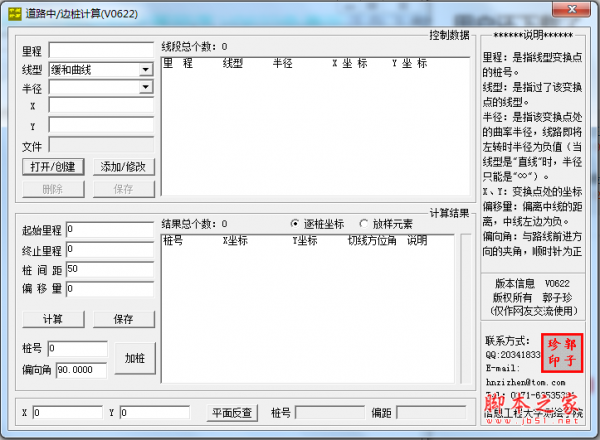
Task: Click the 偏向角 field showing 90.0000
Action: pyautogui.click(x=82, y=370)
